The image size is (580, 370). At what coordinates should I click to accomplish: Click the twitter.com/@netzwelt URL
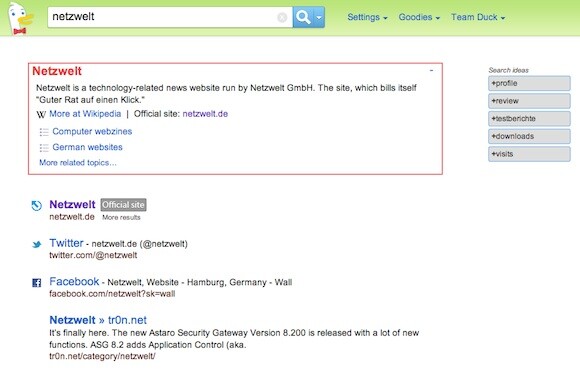point(93,255)
